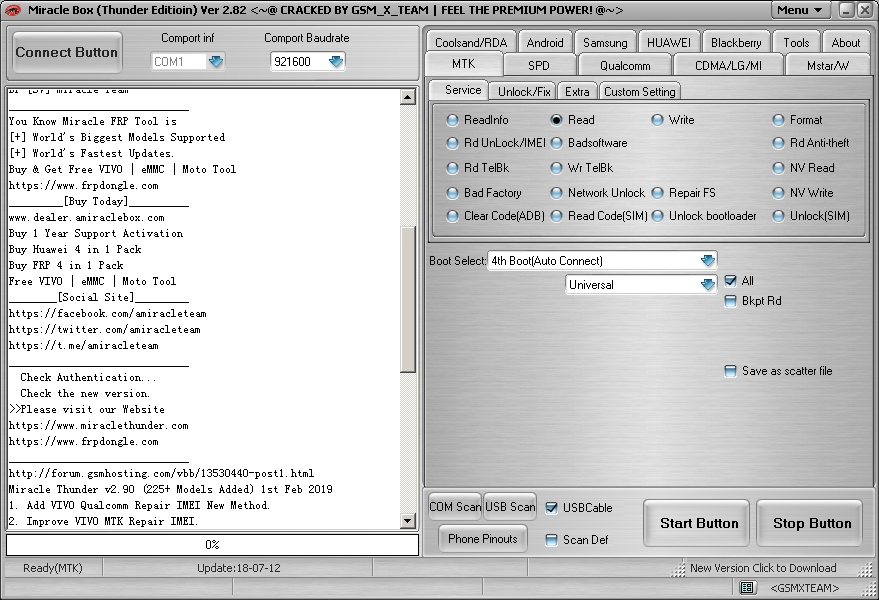Select the MTK tab
879x600 pixels.
[464, 64]
